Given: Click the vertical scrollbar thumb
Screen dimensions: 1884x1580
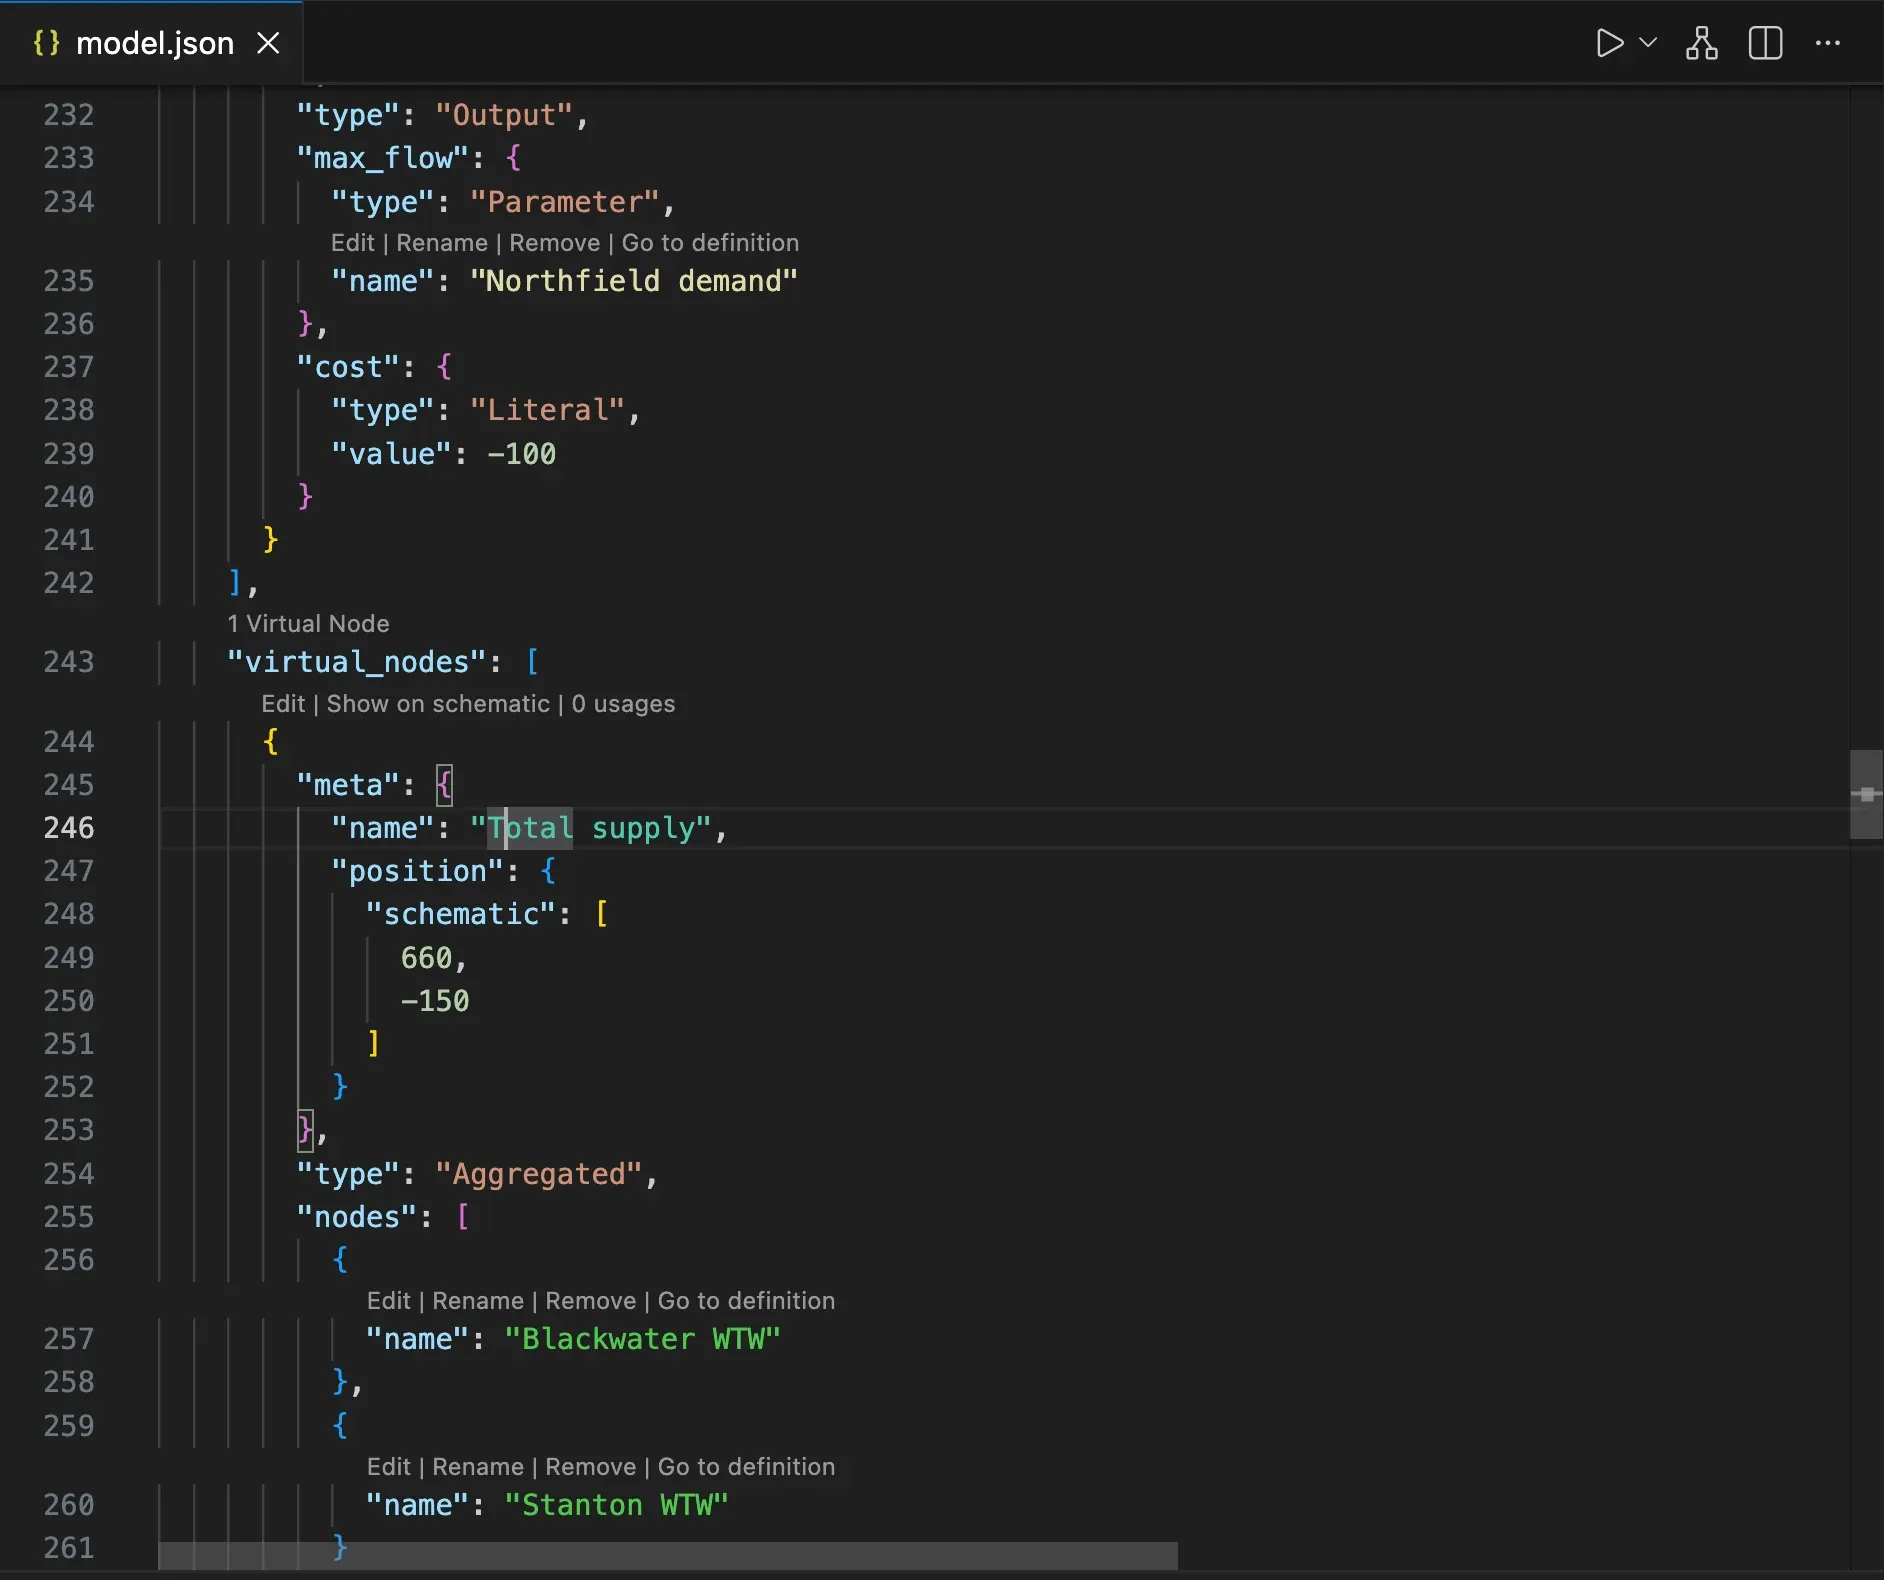Looking at the screenshot, I should point(1866,794).
